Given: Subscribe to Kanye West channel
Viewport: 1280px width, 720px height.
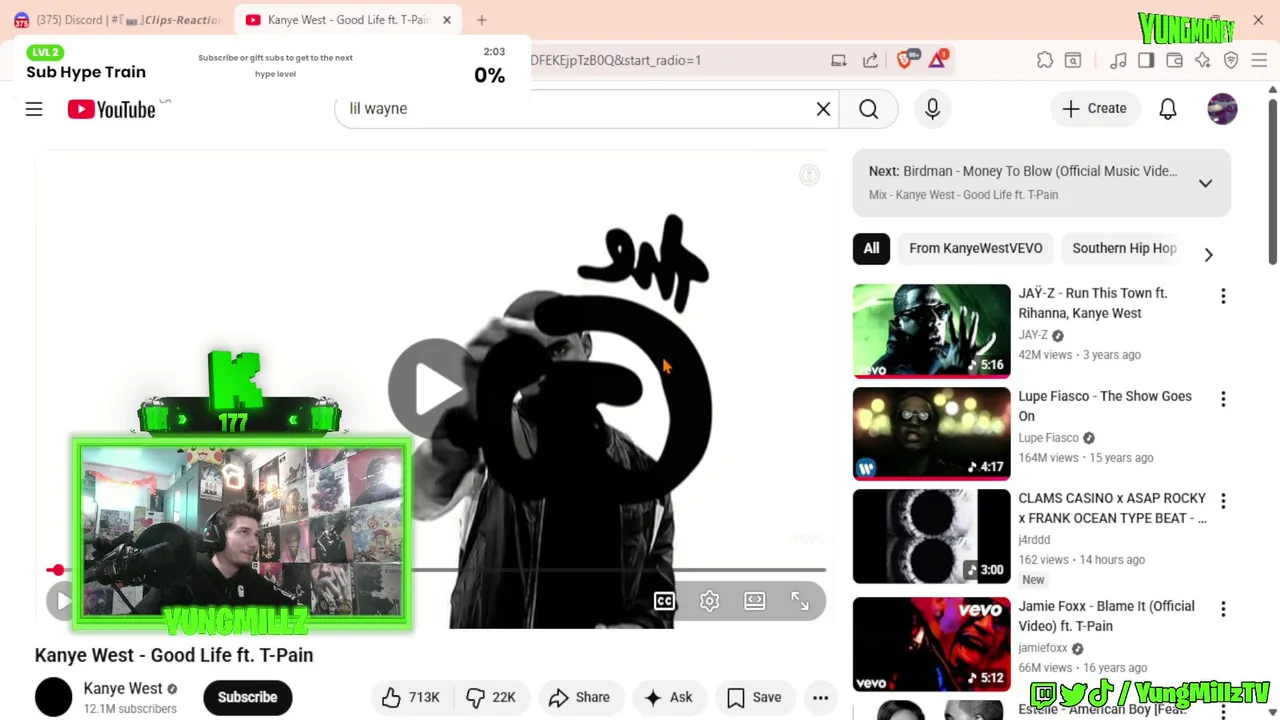Looking at the screenshot, I should click(247, 697).
